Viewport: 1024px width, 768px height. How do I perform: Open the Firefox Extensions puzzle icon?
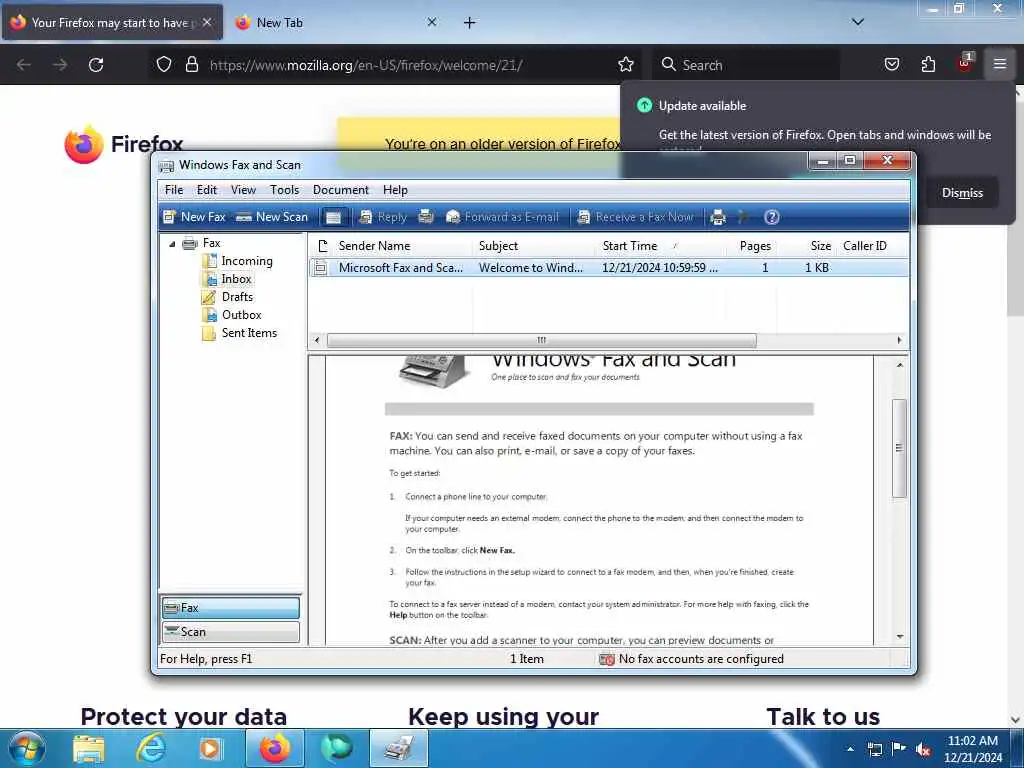928,65
